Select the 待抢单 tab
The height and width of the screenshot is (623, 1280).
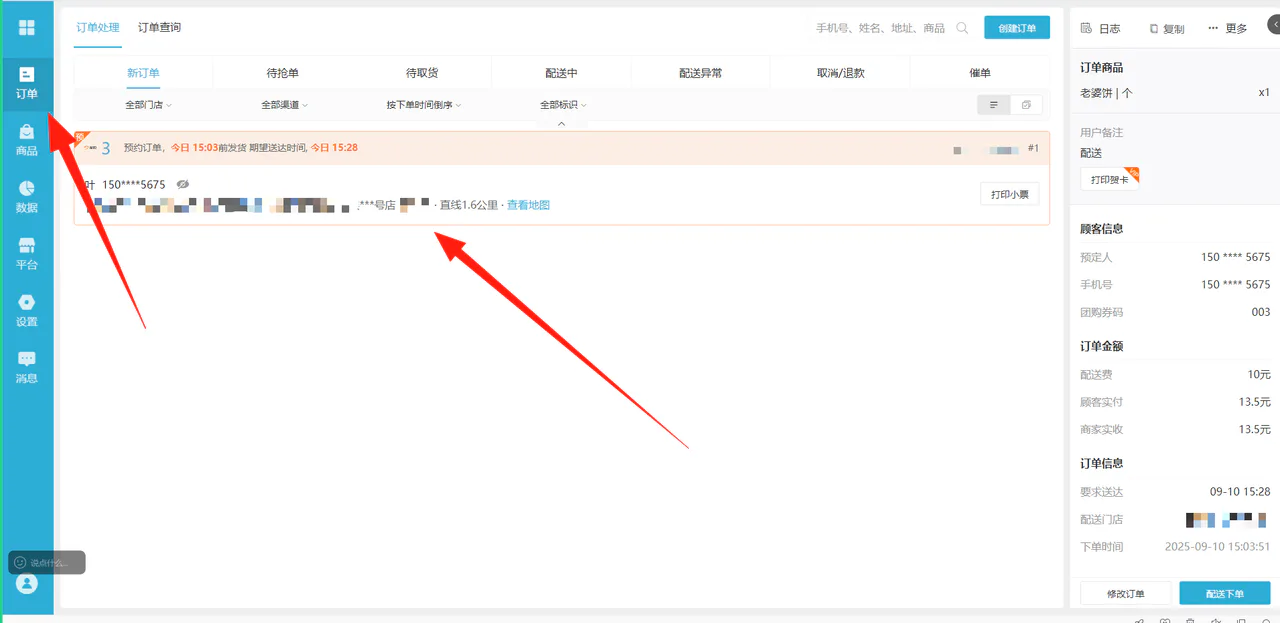pos(283,73)
